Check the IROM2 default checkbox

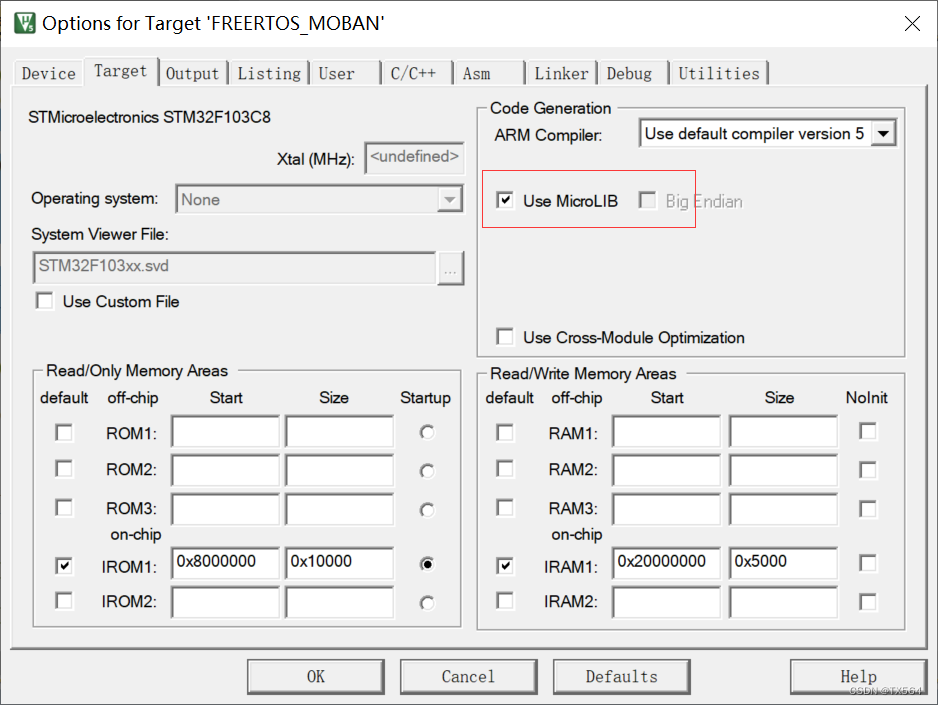point(63,600)
